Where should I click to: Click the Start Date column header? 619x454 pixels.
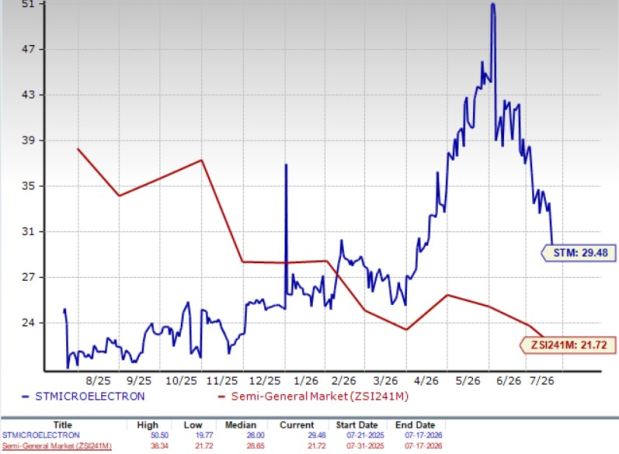357,425
